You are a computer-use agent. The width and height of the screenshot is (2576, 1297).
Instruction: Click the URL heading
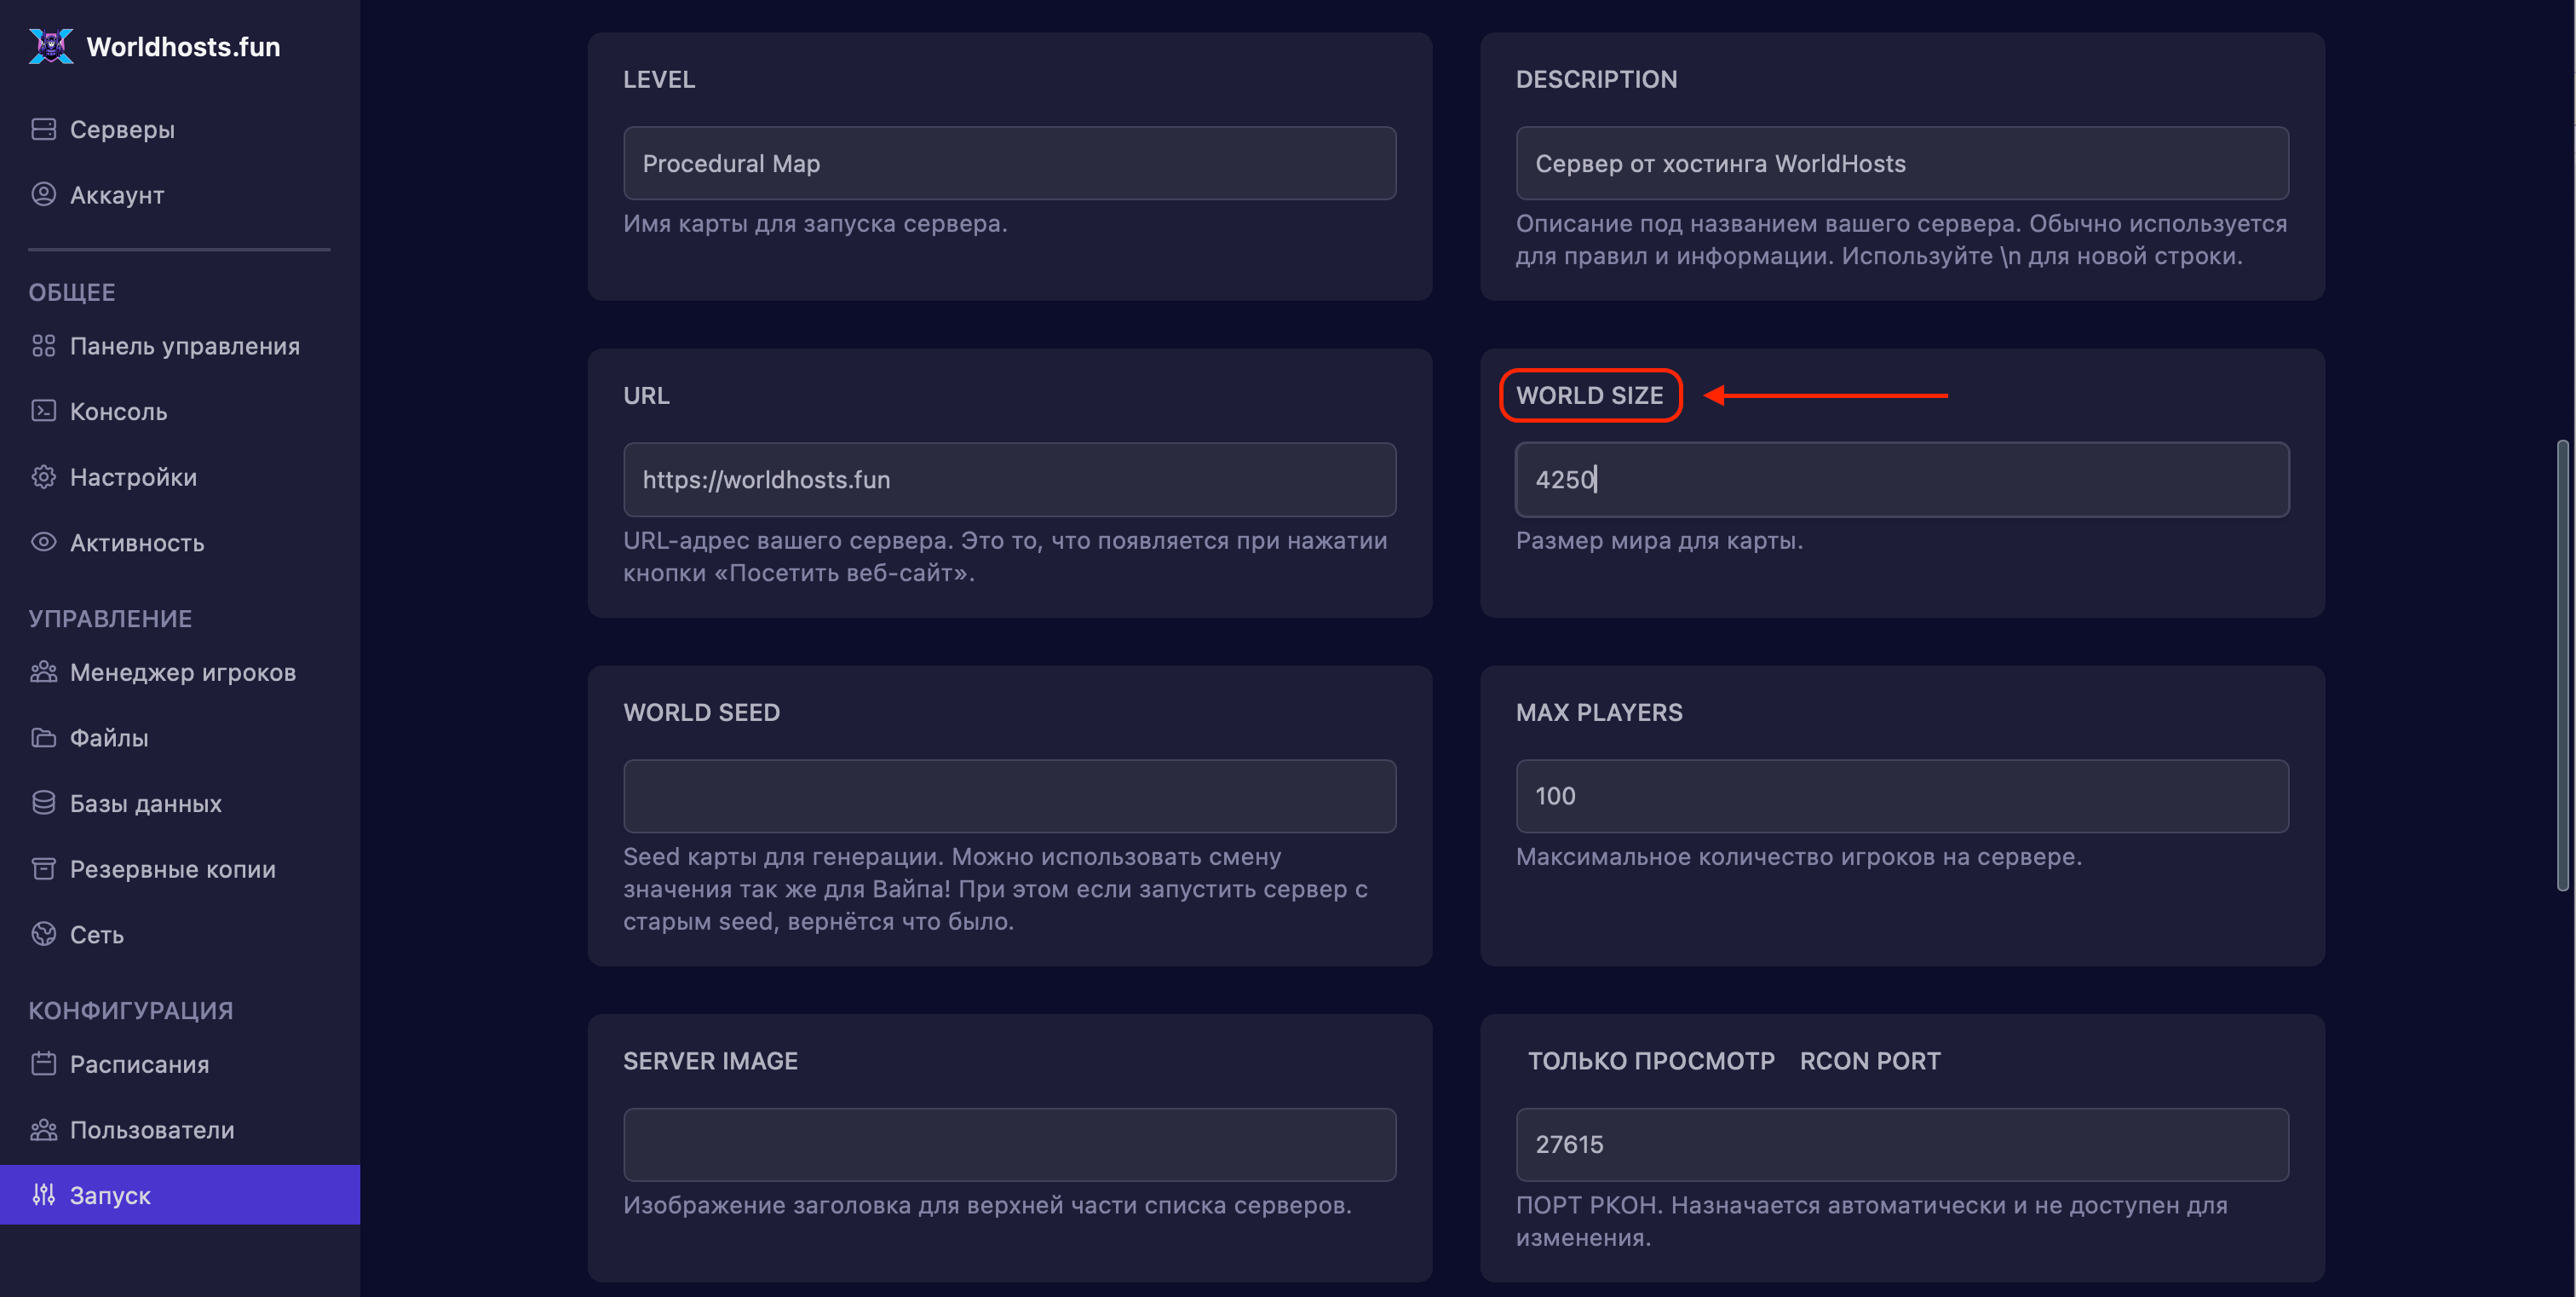pos(646,396)
